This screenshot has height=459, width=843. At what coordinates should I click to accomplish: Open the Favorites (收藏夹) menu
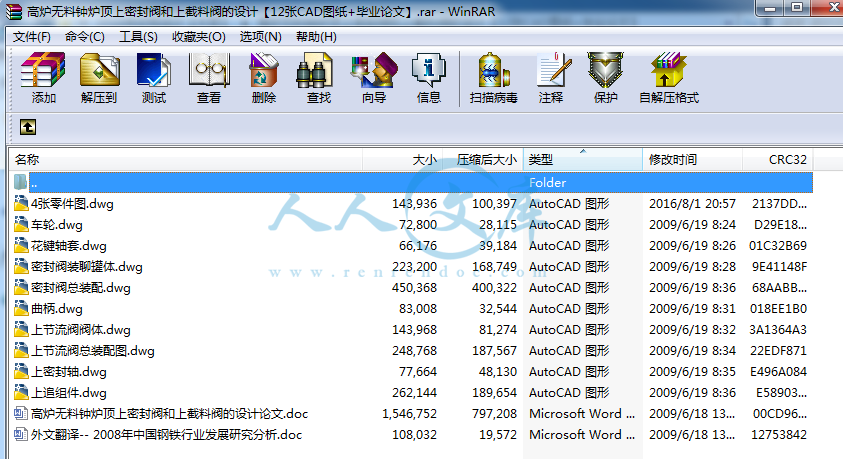[x=198, y=37]
